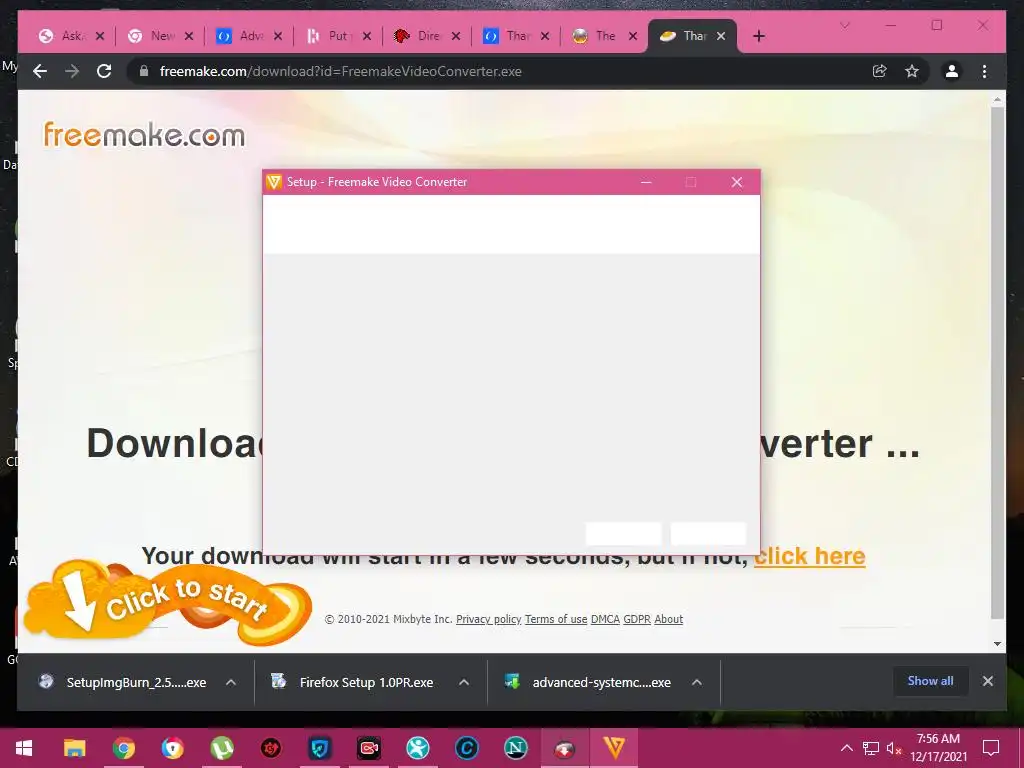Open the Chrome three-dot menu
Screen dimensions: 1024x768
[985, 71]
